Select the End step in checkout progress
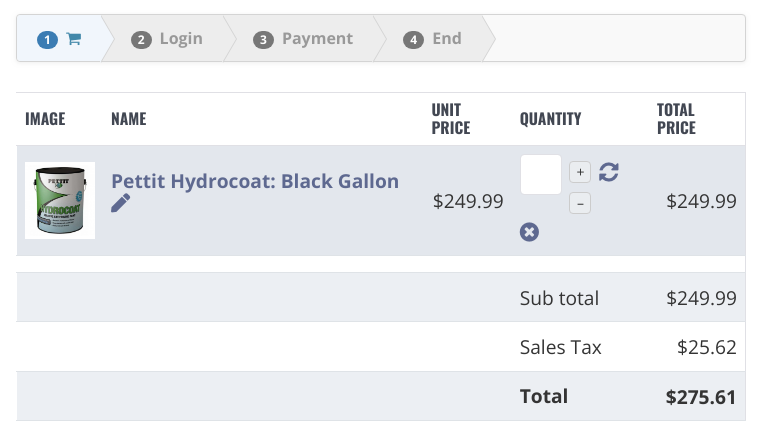Screen dimensions: 761x434 [433, 38]
